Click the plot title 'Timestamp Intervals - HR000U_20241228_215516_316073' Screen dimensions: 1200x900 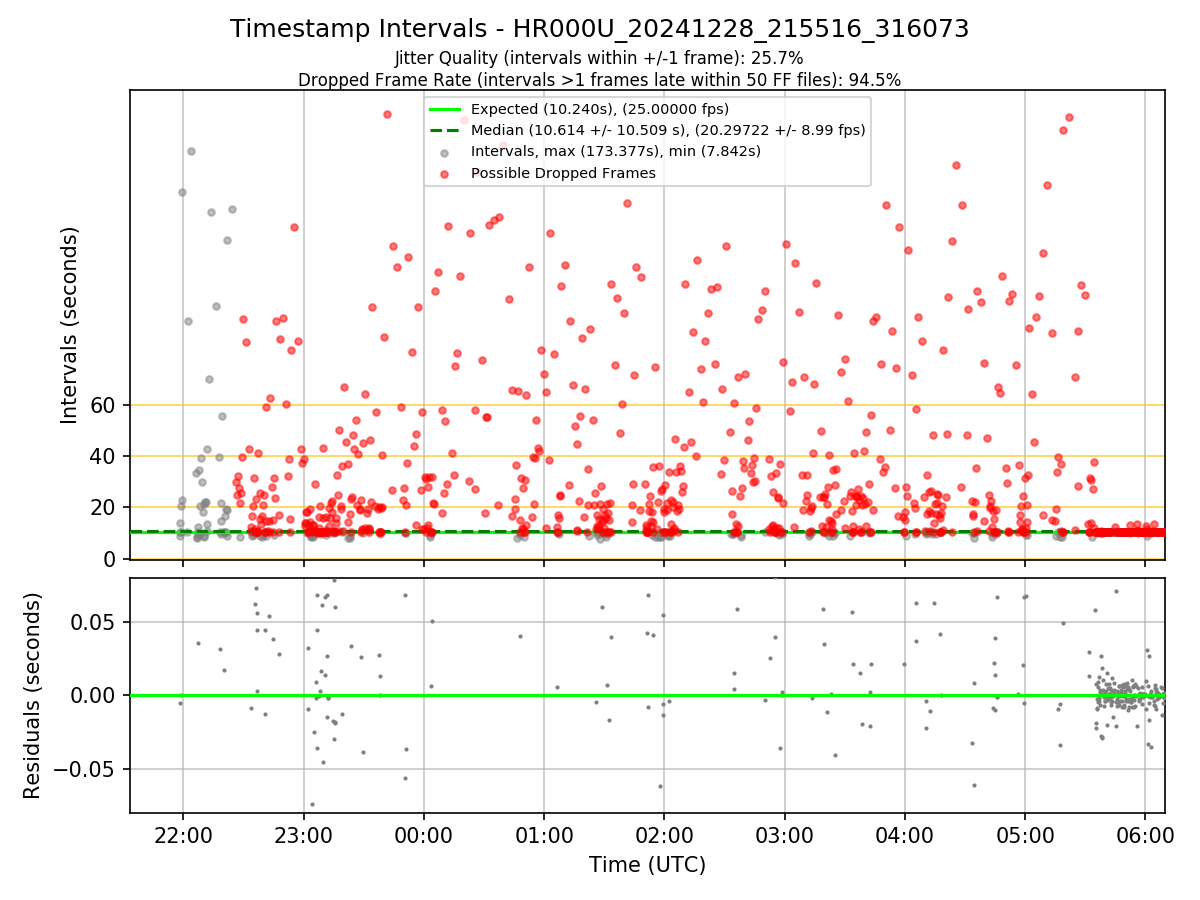point(600,29)
